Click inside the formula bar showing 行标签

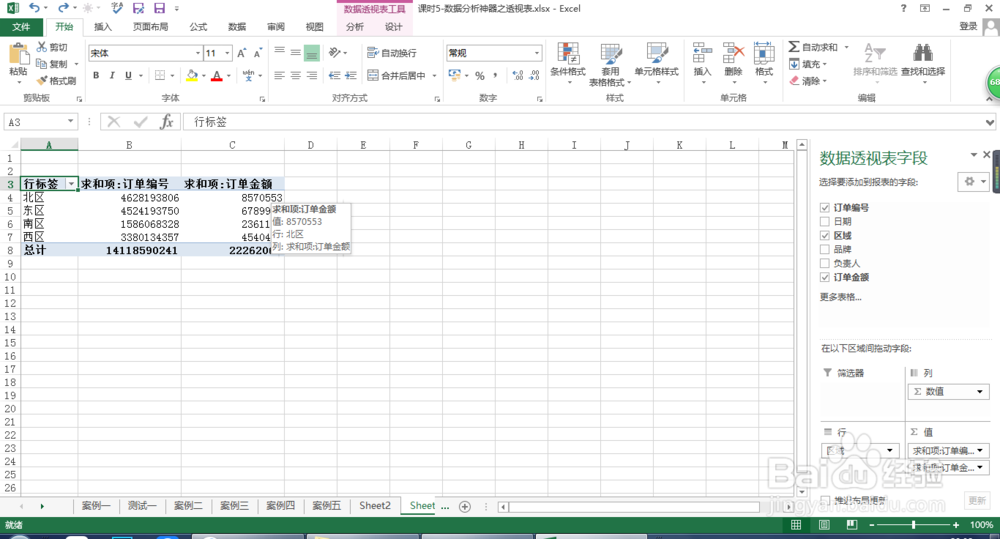click(x=585, y=121)
